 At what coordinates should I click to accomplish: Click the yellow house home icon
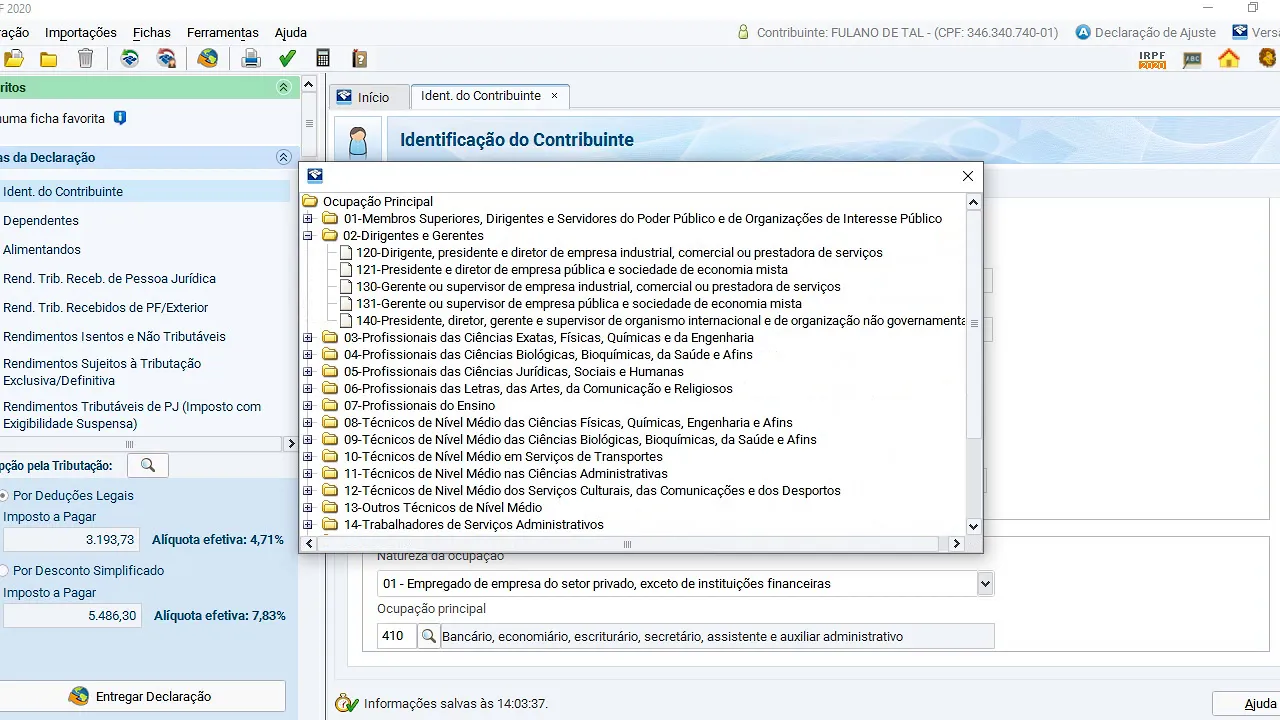(x=1229, y=59)
